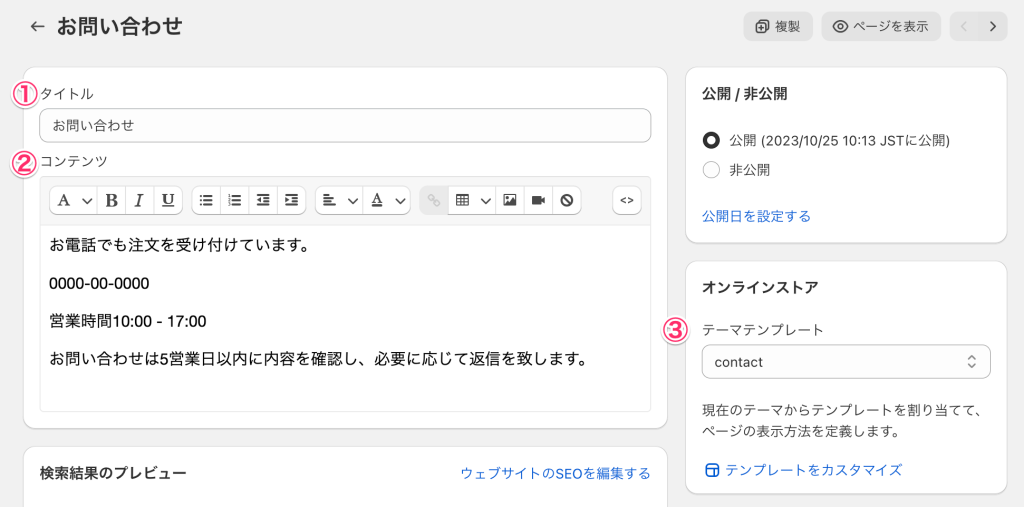Image resolution: width=1024 pixels, height=507 pixels.
Task: Expand the text alignment dropdown
Action: 339,200
